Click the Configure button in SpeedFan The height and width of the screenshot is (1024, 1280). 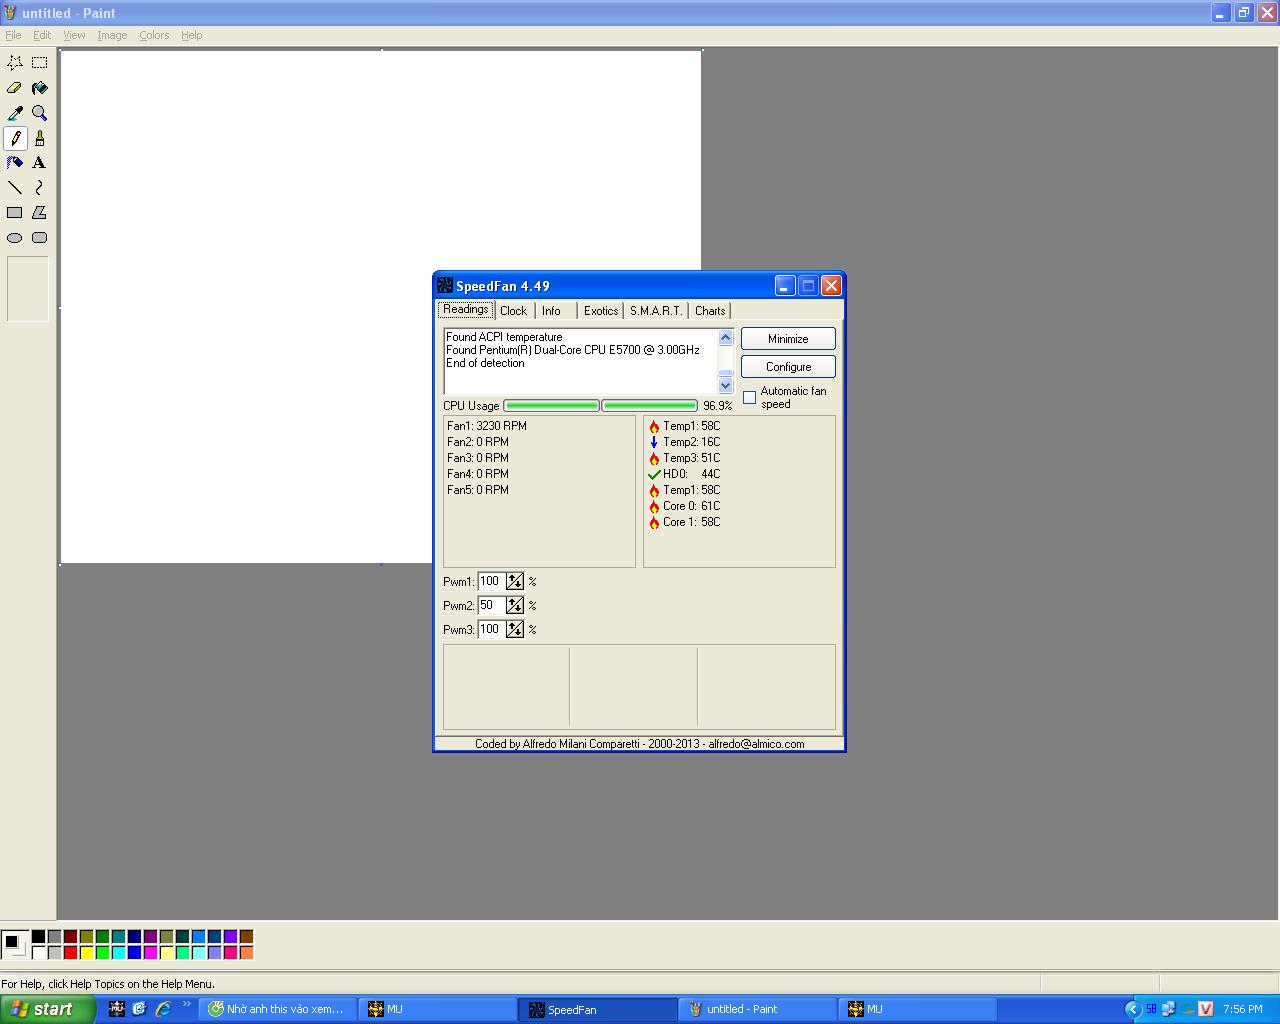click(788, 367)
